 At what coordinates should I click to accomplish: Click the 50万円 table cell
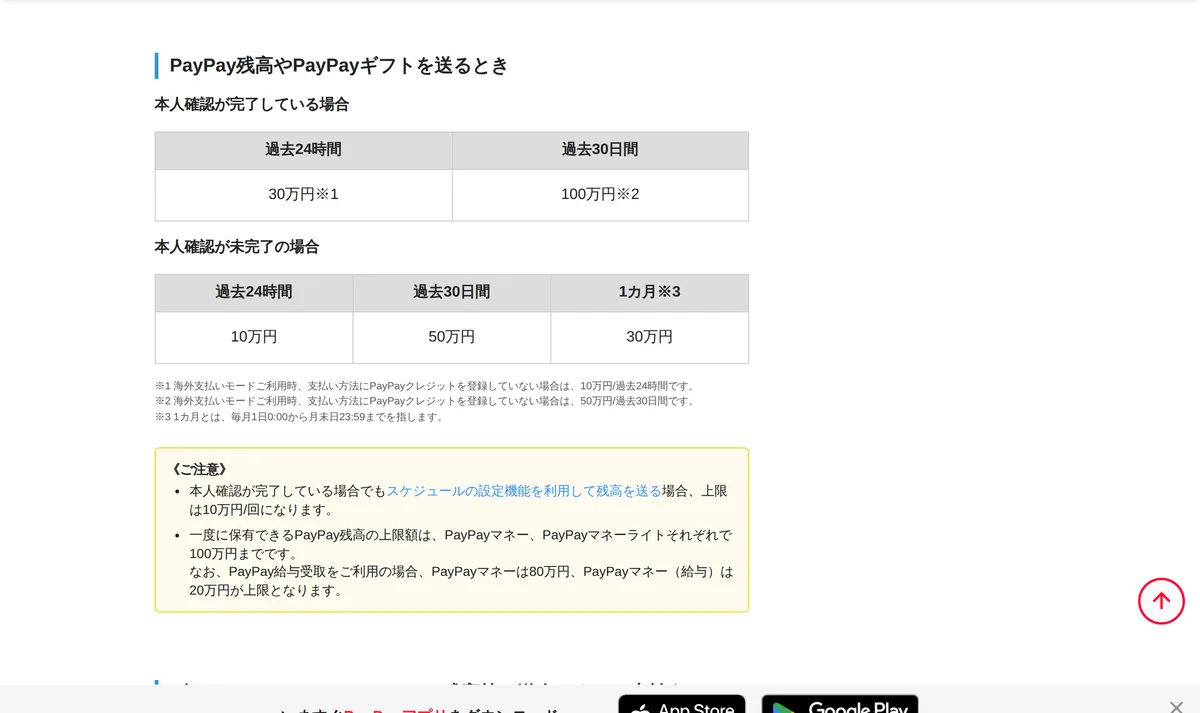(452, 338)
